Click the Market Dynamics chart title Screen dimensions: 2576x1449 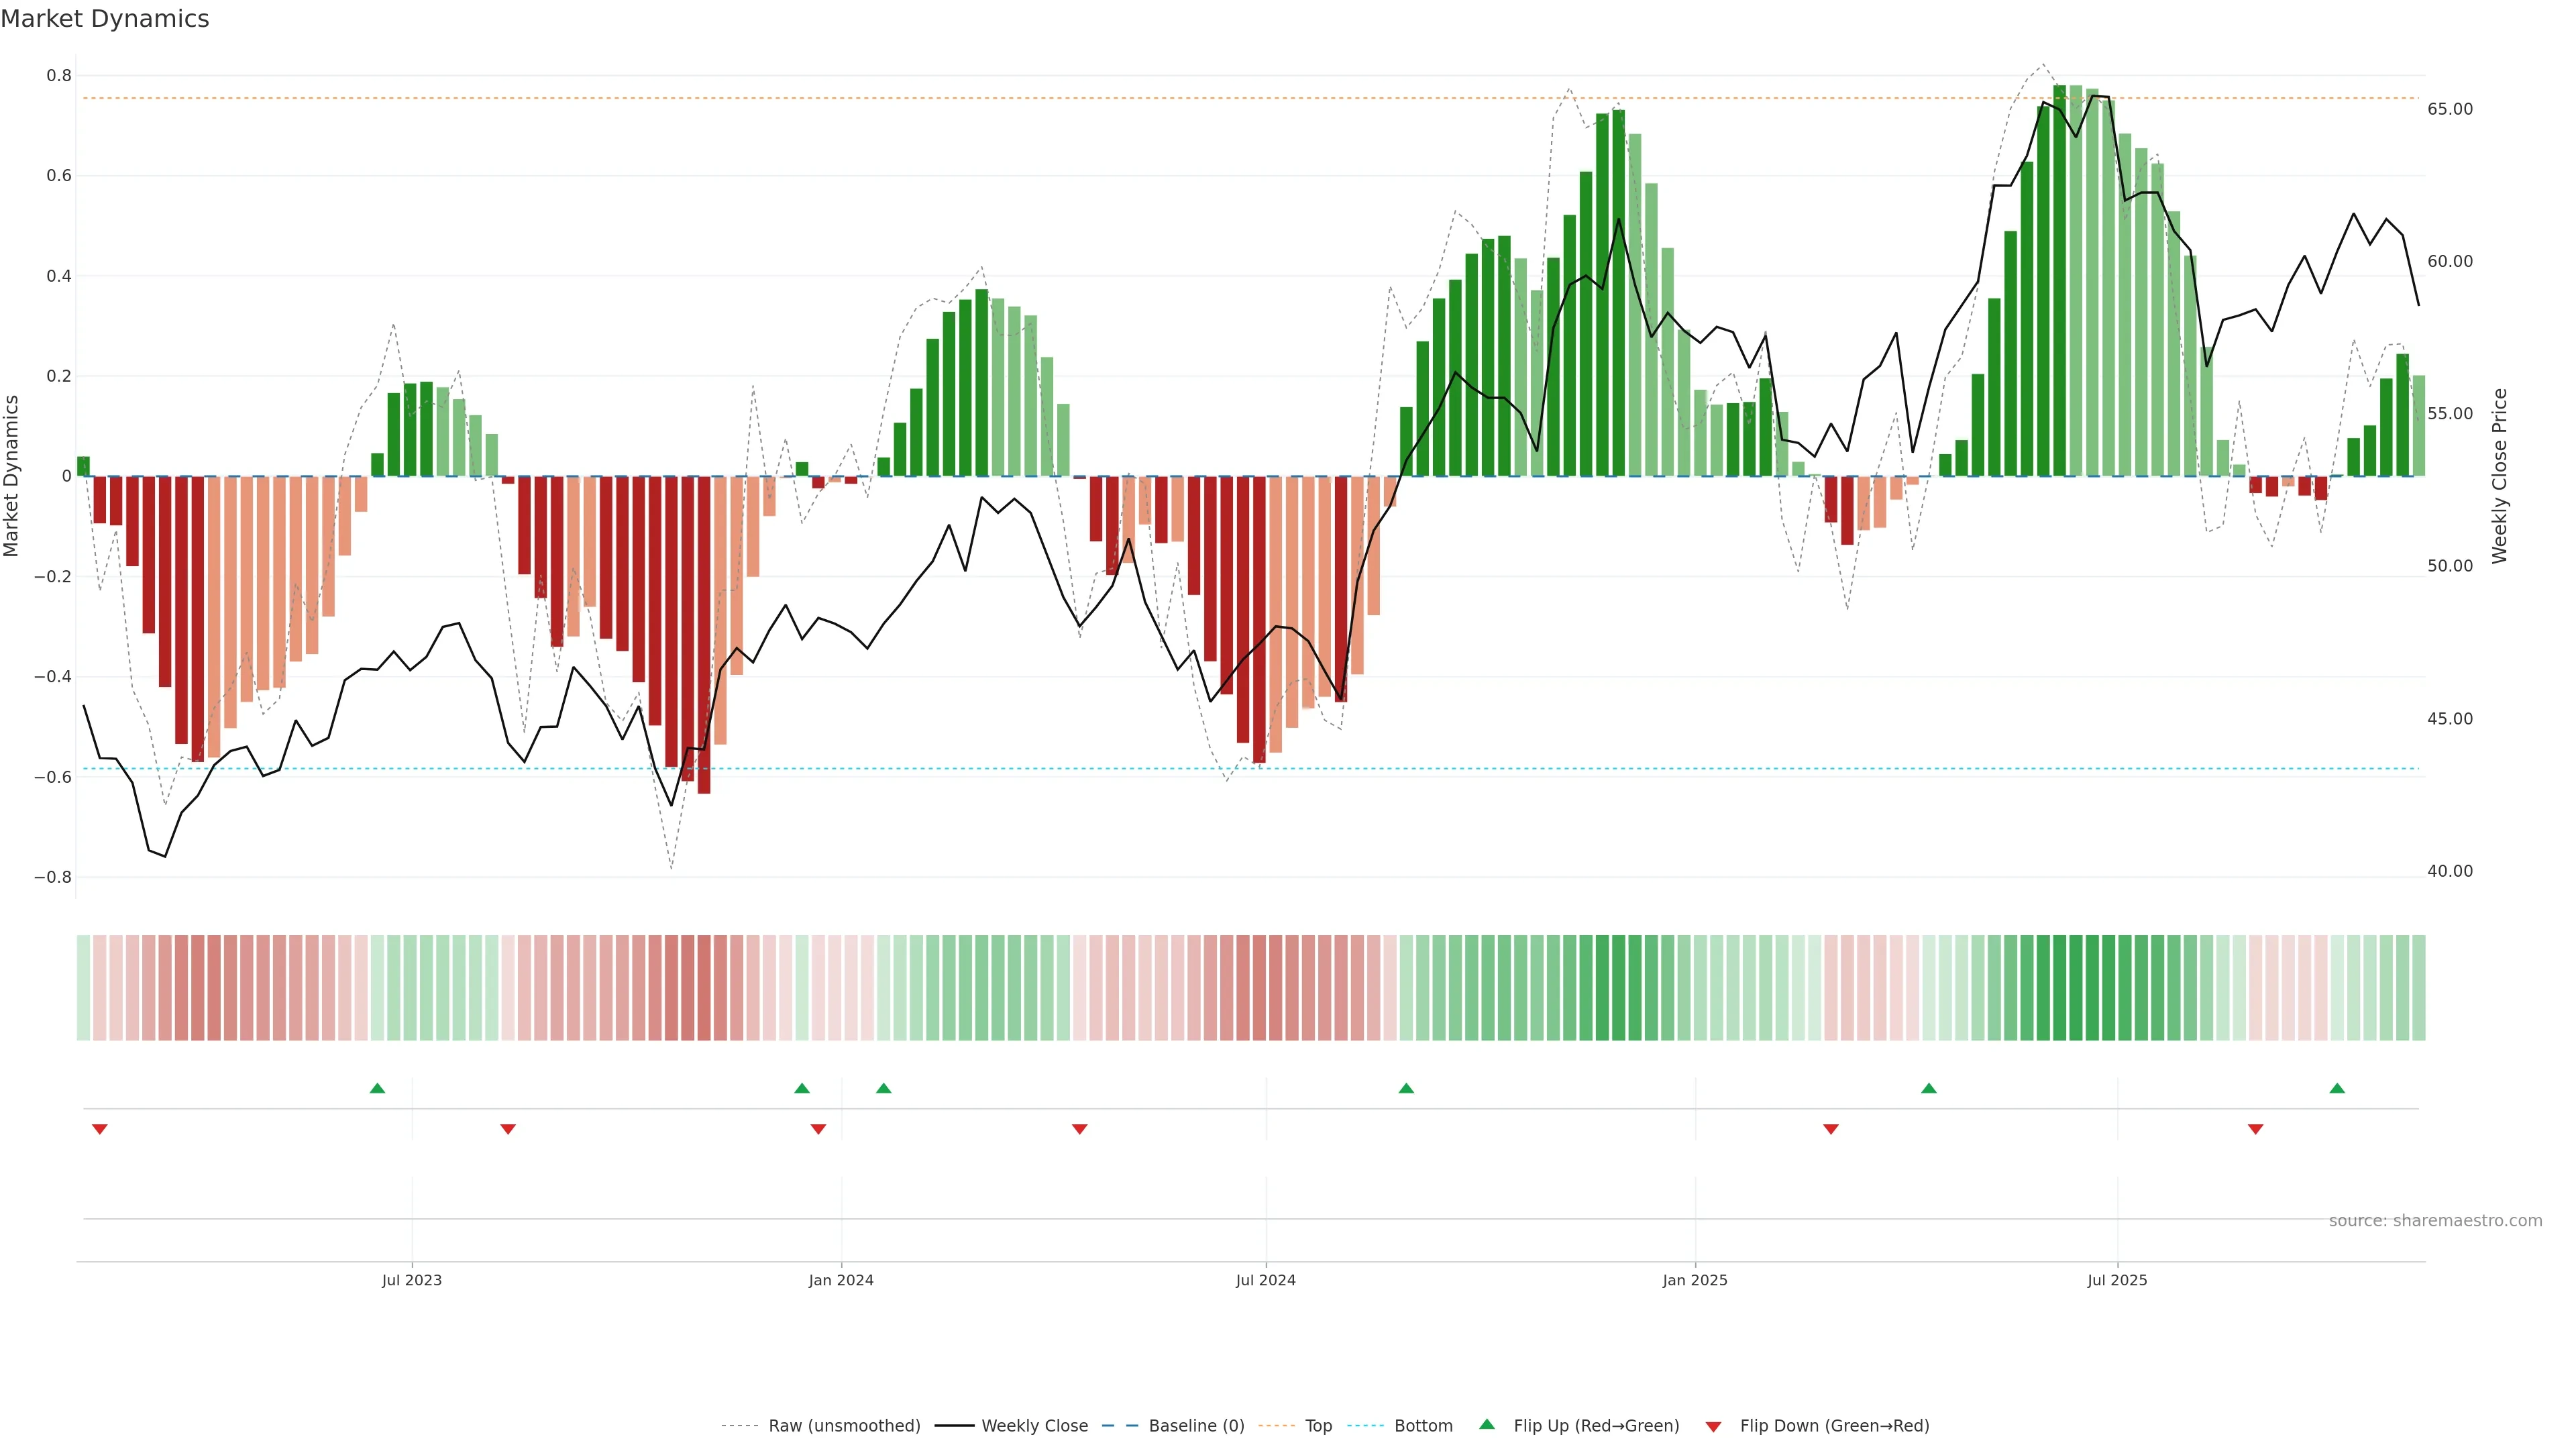(x=105, y=19)
